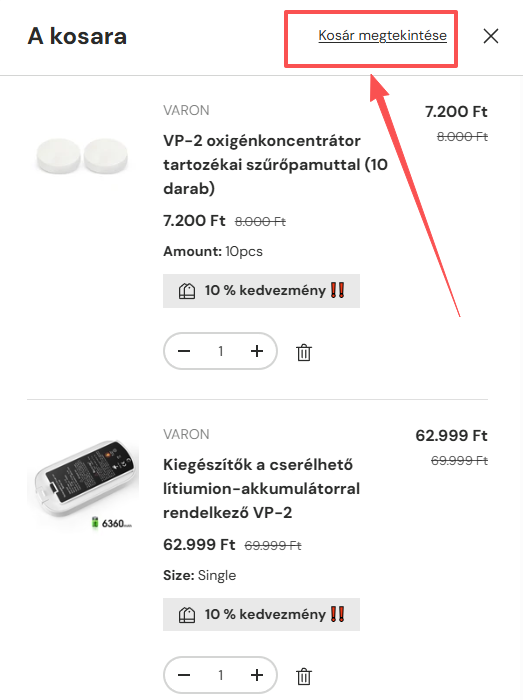Click the red exclamation marks in second badge

point(338,614)
